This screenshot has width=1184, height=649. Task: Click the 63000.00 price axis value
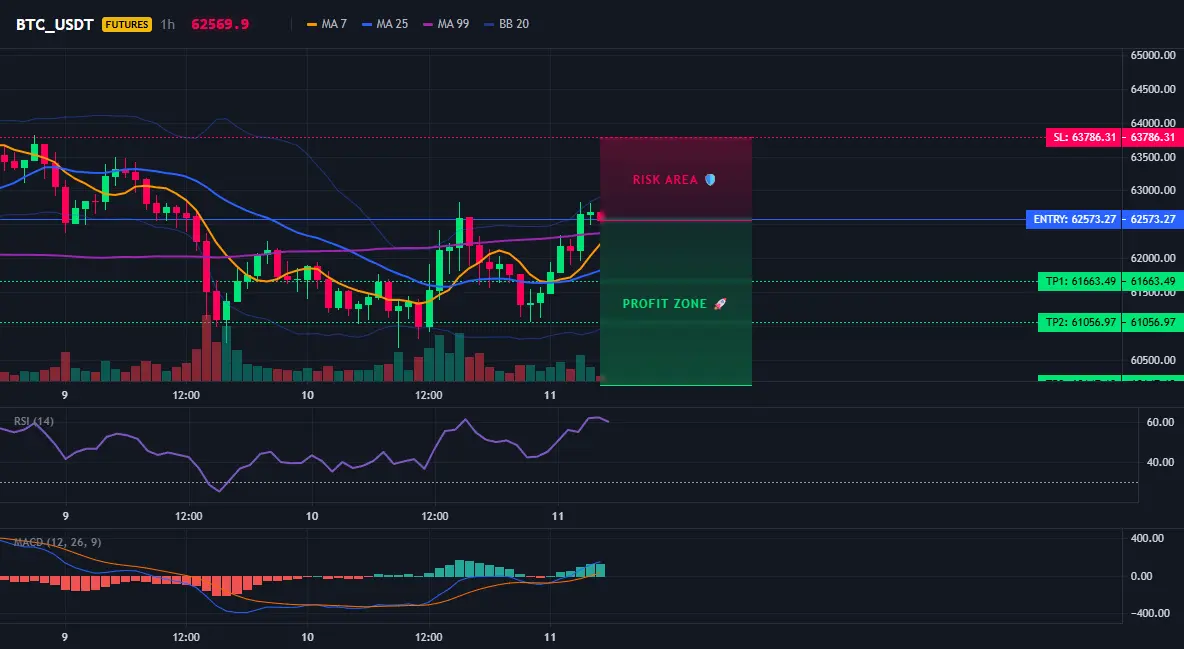[1153, 190]
